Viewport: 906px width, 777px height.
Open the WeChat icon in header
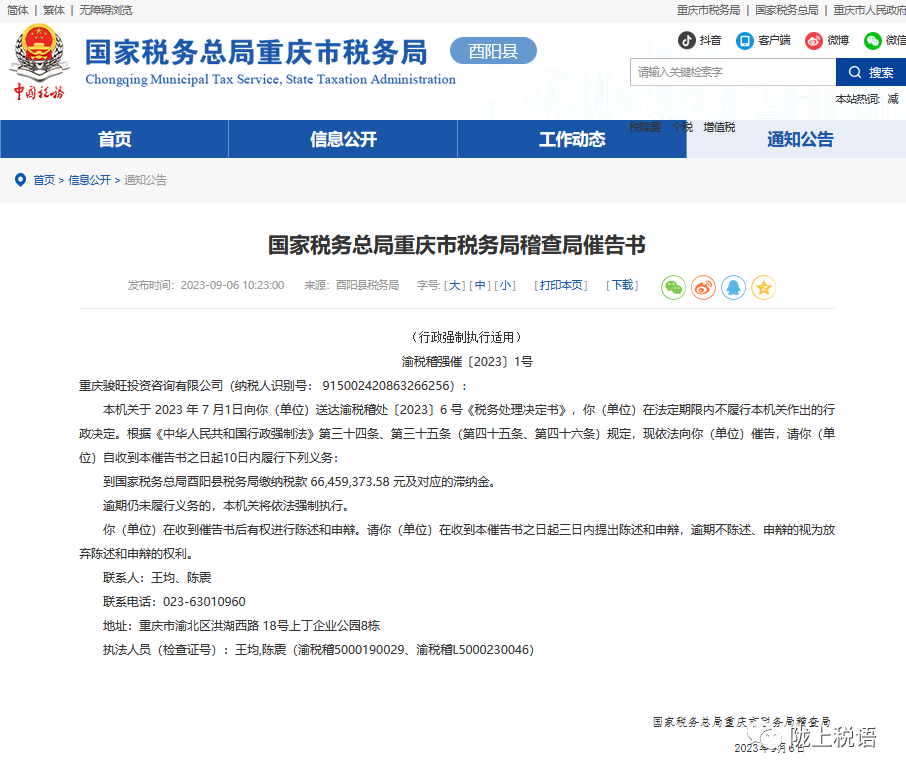tap(872, 40)
